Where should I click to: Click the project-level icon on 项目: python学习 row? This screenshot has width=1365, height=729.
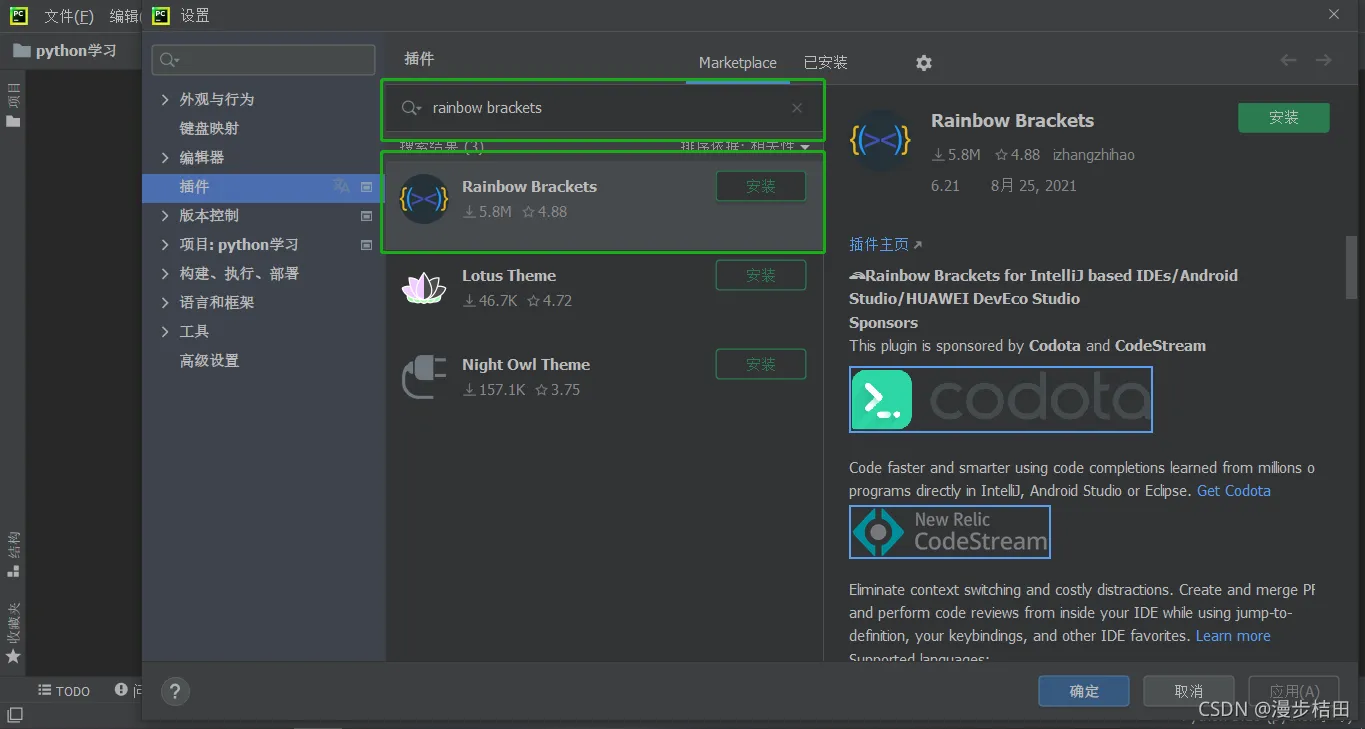pyautogui.click(x=367, y=245)
